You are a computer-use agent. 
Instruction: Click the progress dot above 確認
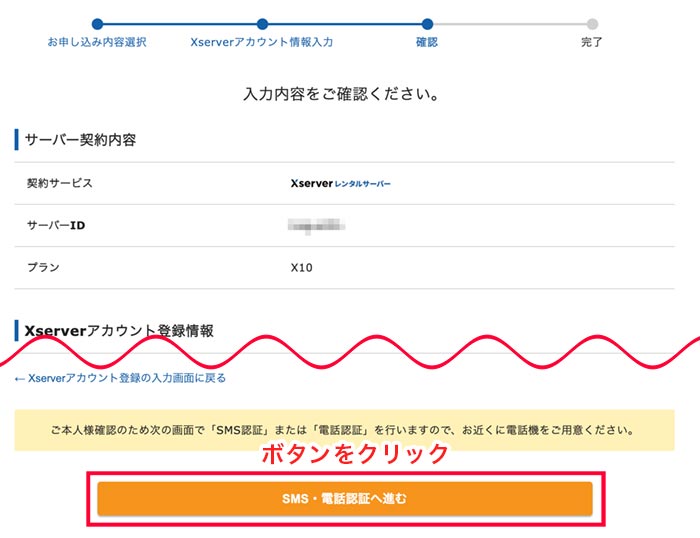pos(427,24)
